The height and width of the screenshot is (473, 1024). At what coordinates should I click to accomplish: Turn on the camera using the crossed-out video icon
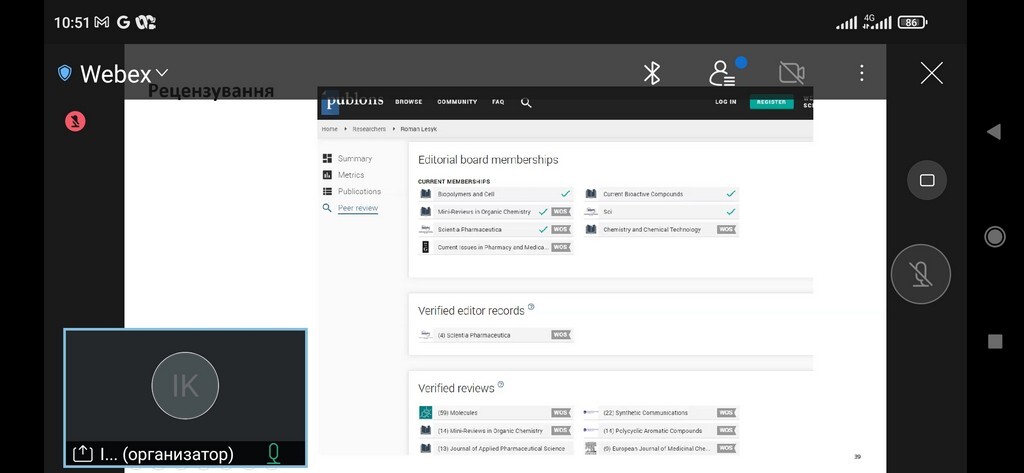pos(792,73)
